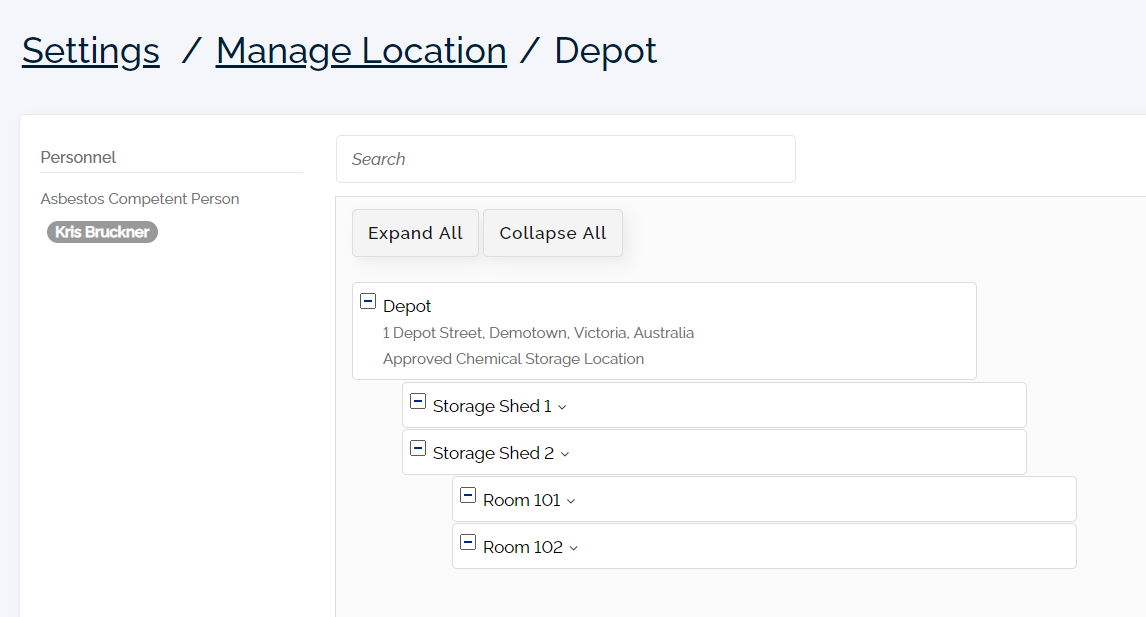1146x617 pixels.
Task: Select the Kris Bruckner personnel tag
Action: pyautogui.click(x=101, y=231)
